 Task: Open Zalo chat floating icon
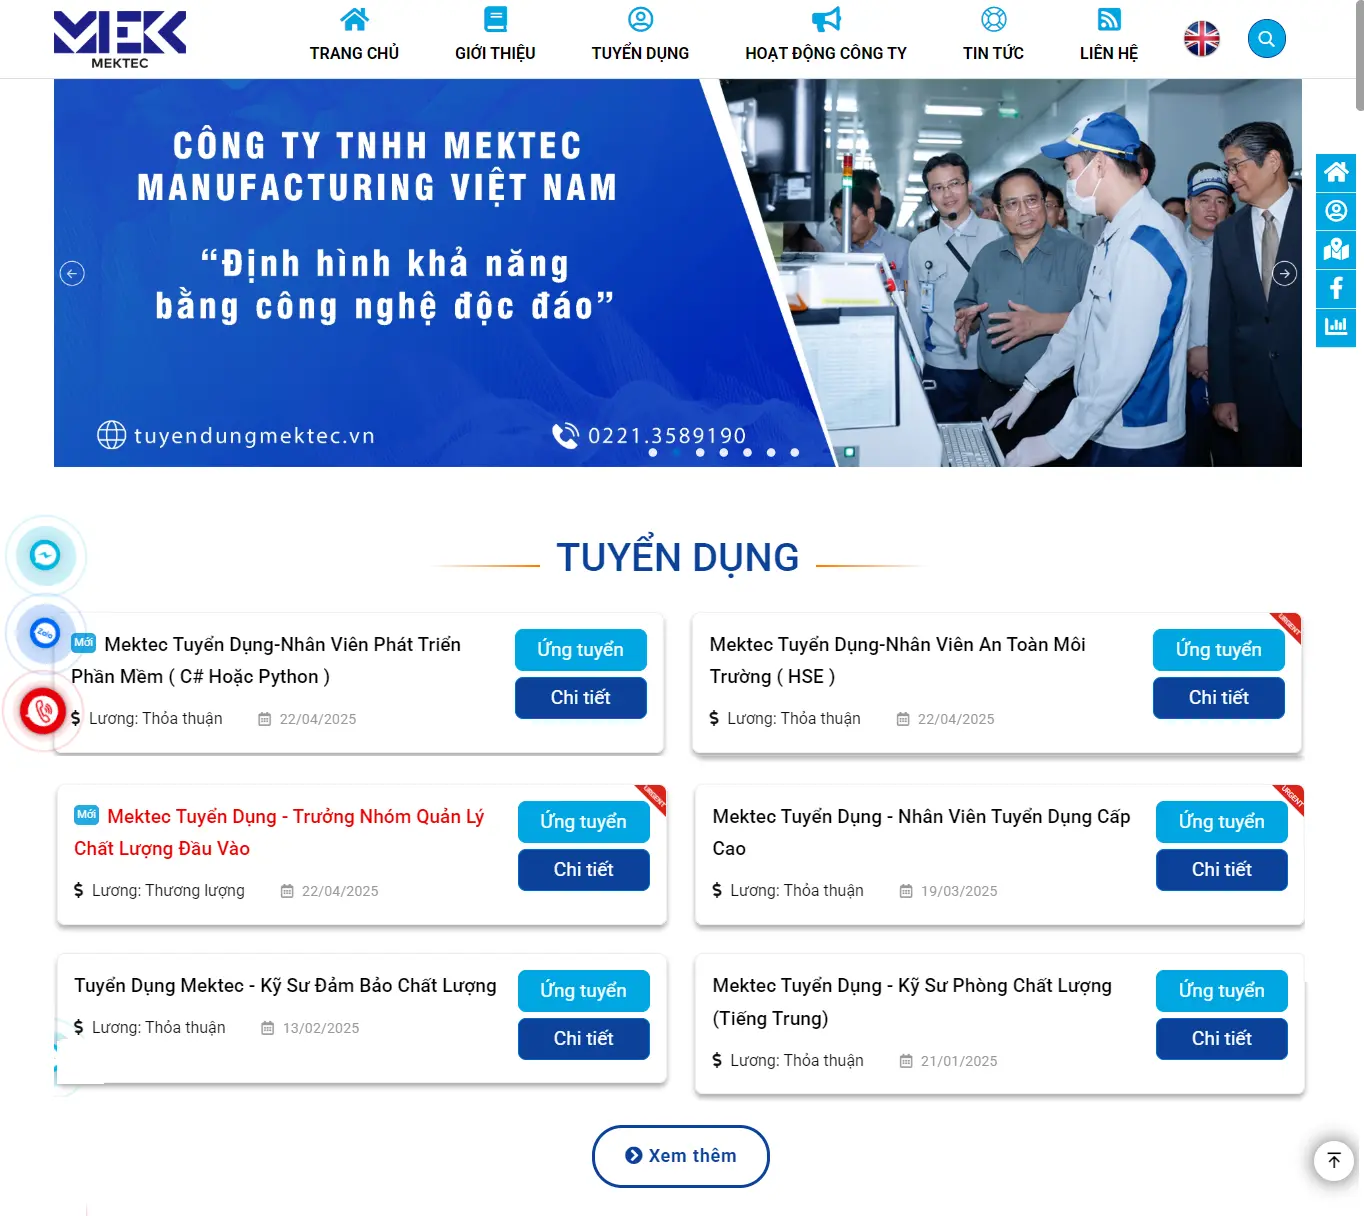(x=45, y=633)
